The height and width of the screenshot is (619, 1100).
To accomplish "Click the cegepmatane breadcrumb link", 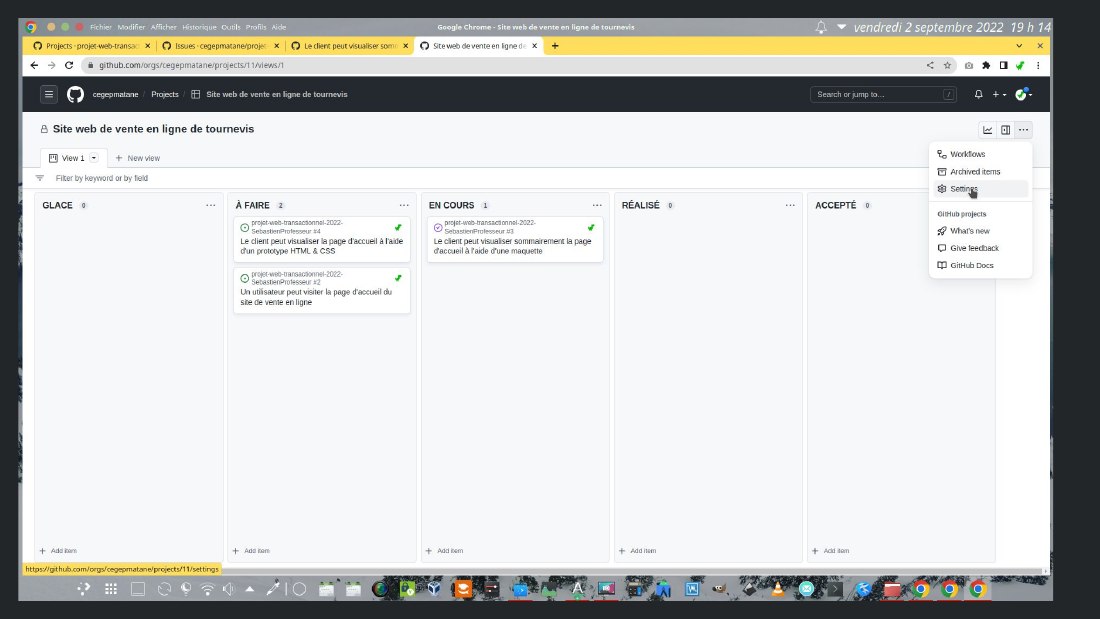I will pyautogui.click(x=115, y=94).
